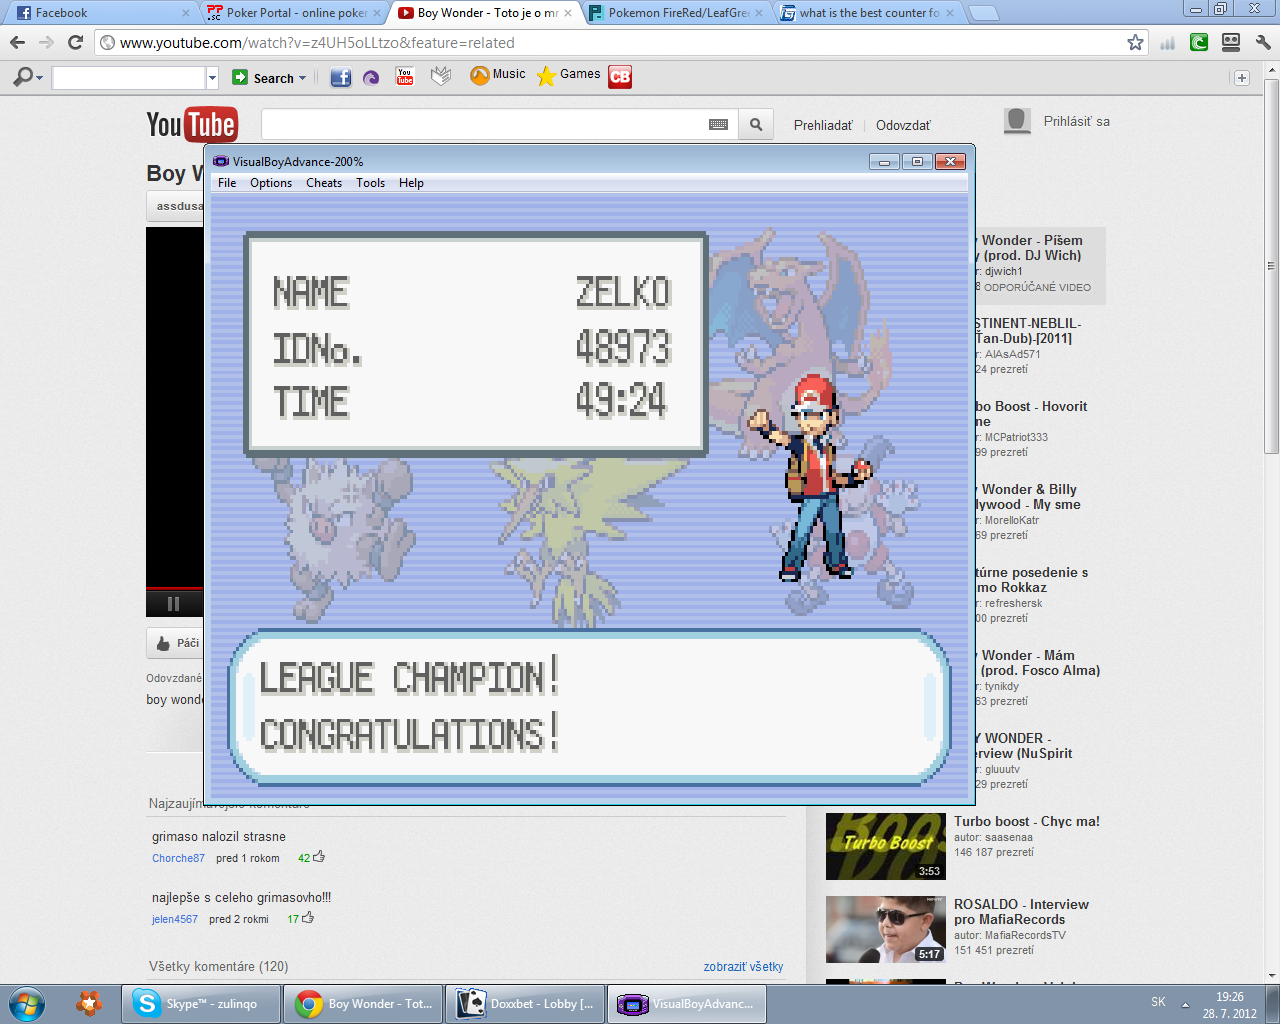Reload the page with the refresh icon
This screenshot has width=1280, height=1024.
pyautogui.click(x=75, y=42)
